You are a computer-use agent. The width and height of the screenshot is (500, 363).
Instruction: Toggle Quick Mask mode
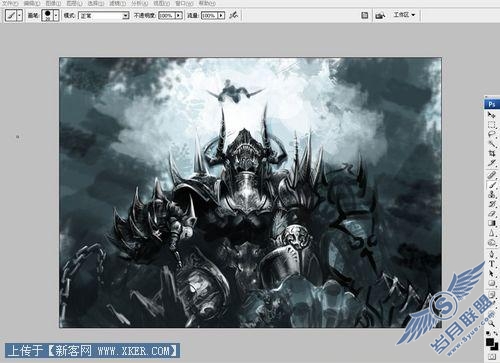point(491,357)
